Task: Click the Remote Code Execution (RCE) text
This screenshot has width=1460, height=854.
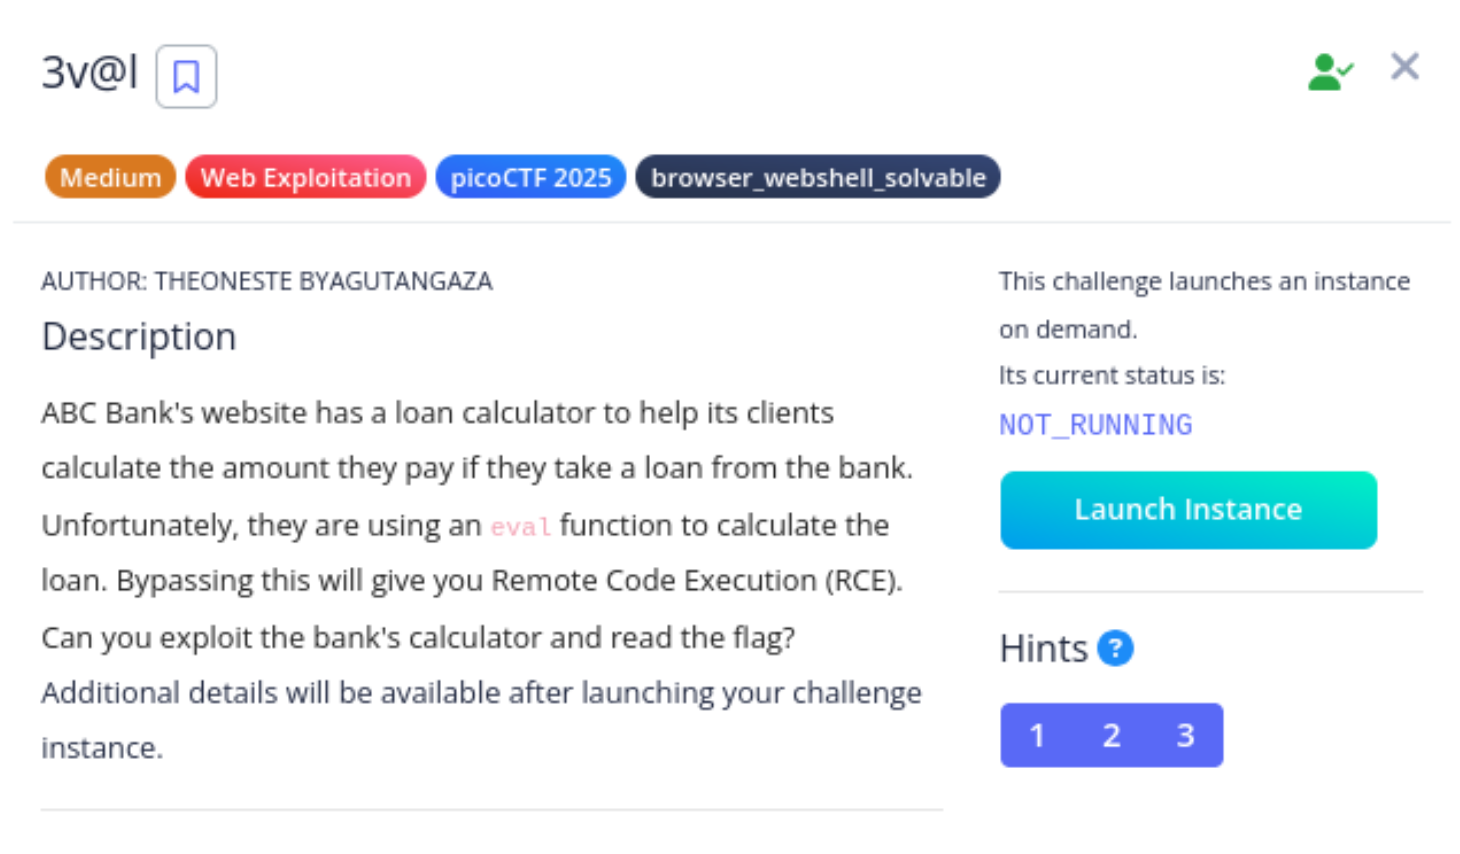Action: 696,581
